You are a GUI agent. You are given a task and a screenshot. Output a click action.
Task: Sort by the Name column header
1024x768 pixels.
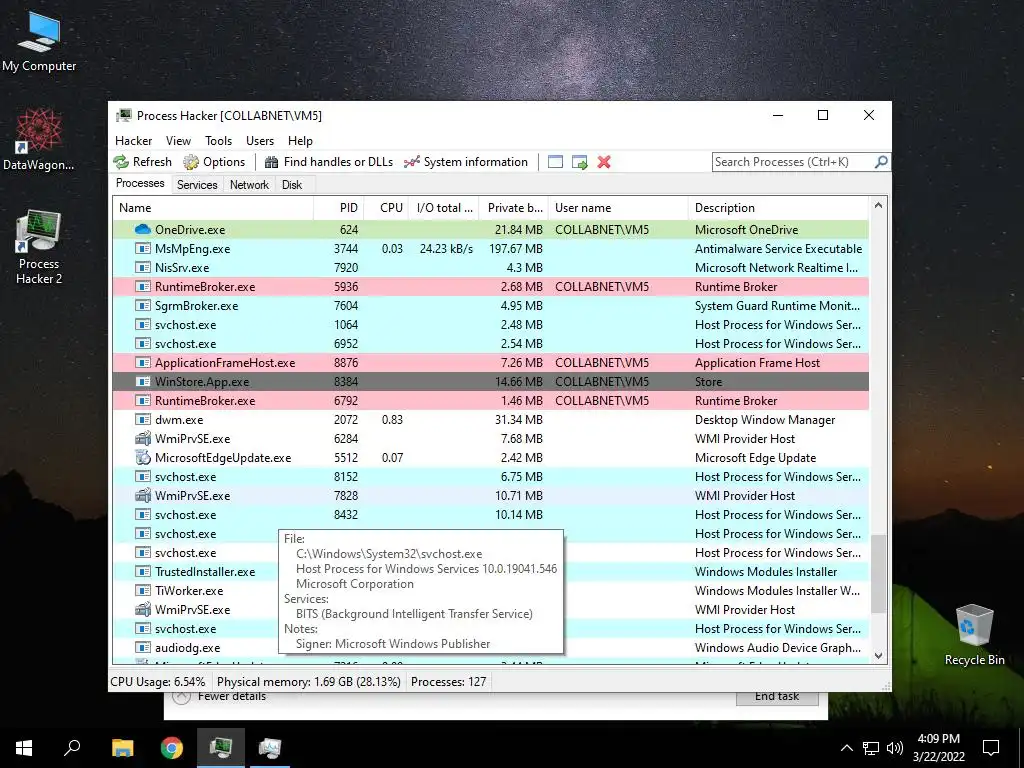[213, 208]
